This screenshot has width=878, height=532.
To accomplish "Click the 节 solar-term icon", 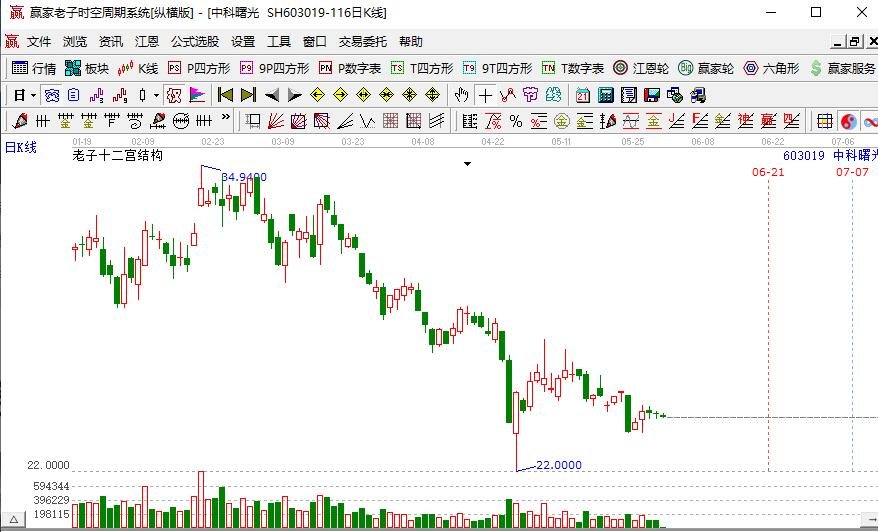I will 530,96.
